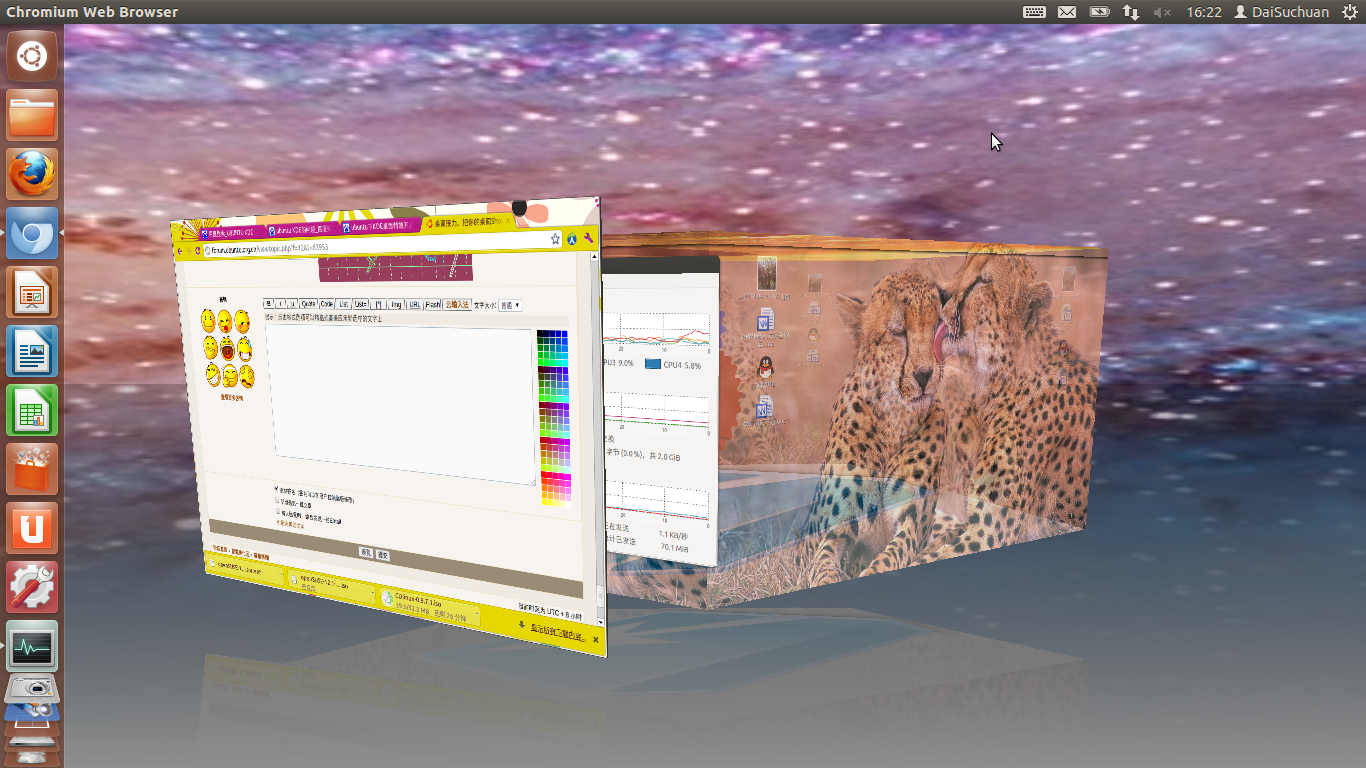The width and height of the screenshot is (1366, 768).
Task: Open LibreOffice Impress from the launcher
Action: coord(32,292)
